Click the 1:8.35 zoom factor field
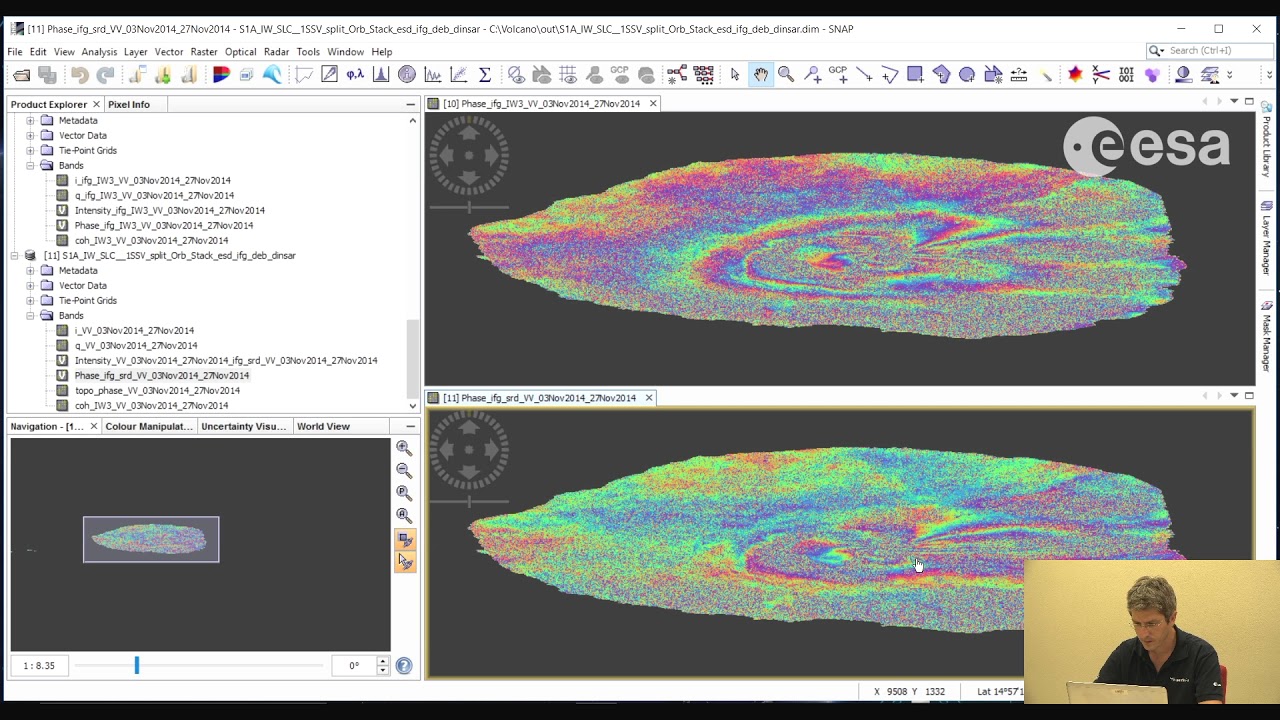 39,665
